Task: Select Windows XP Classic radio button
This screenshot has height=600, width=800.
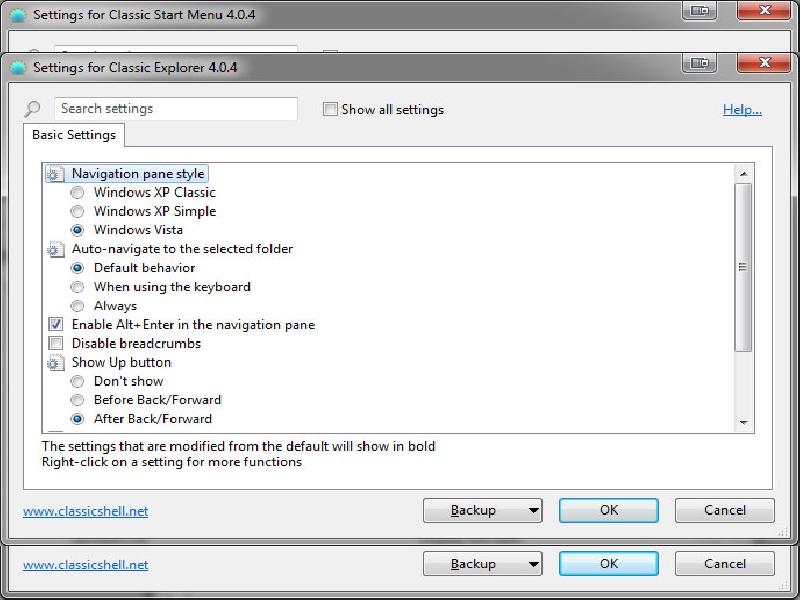Action: point(77,193)
